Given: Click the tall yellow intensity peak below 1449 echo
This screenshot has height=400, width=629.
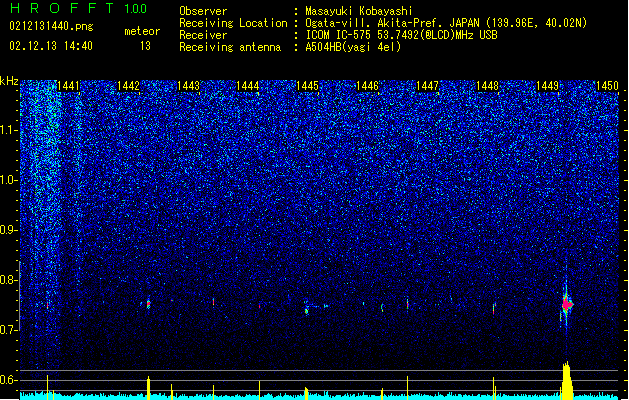Looking at the screenshot, I should click(x=567, y=380).
